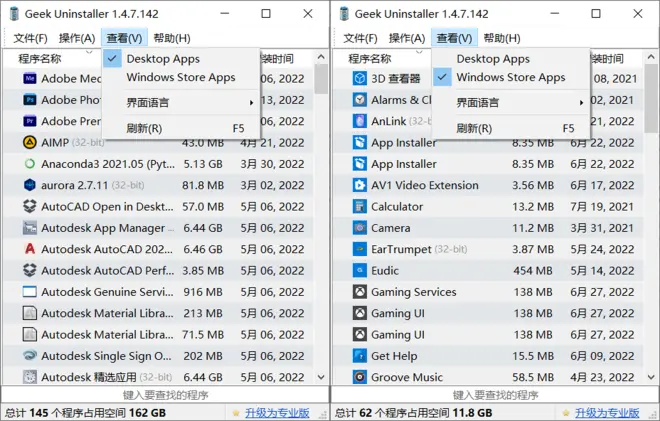Select the Autodesk Material Library 71.5 MB row
Screen dimensions: 660x421
pyautogui.click(x=159, y=335)
